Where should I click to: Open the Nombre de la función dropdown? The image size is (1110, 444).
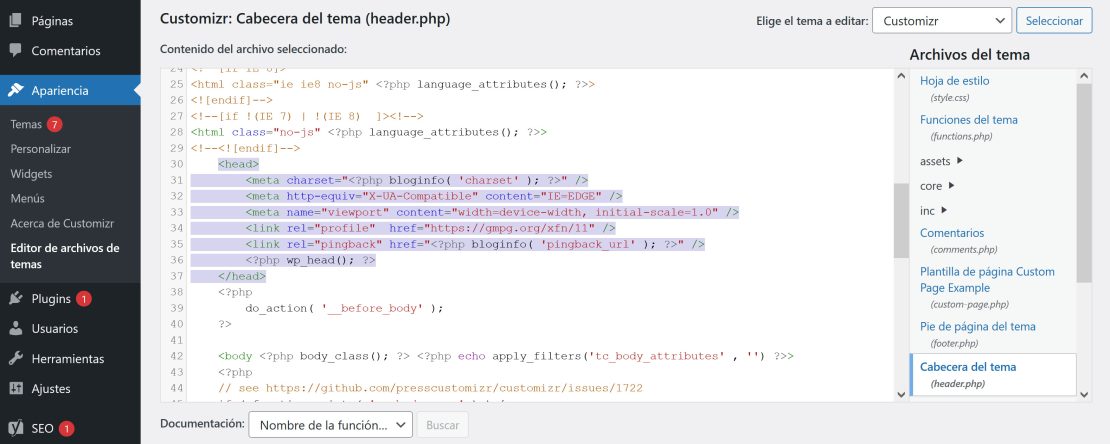click(331, 425)
